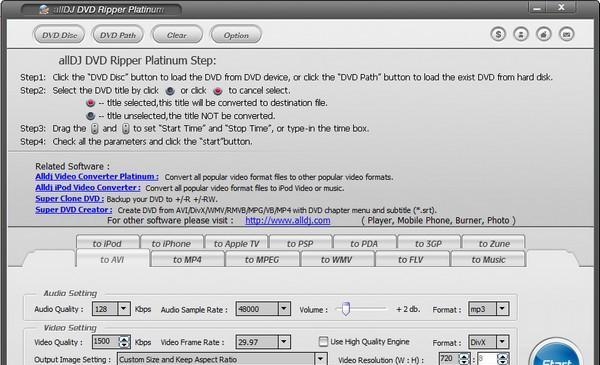Click the Clear button
This screenshot has width=600, height=365.
[x=177, y=35]
